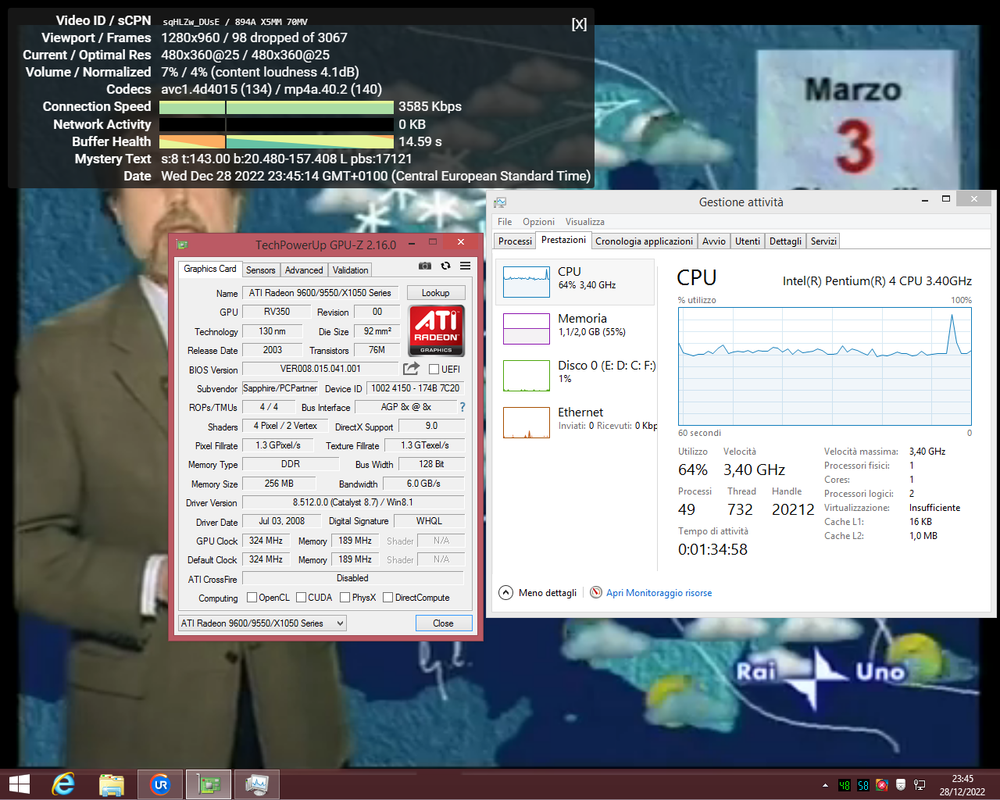Image resolution: width=1000 pixels, height=800 pixels.
Task: Click the ATI Radeon logo in GPU-Z
Action: tap(436, 330)
